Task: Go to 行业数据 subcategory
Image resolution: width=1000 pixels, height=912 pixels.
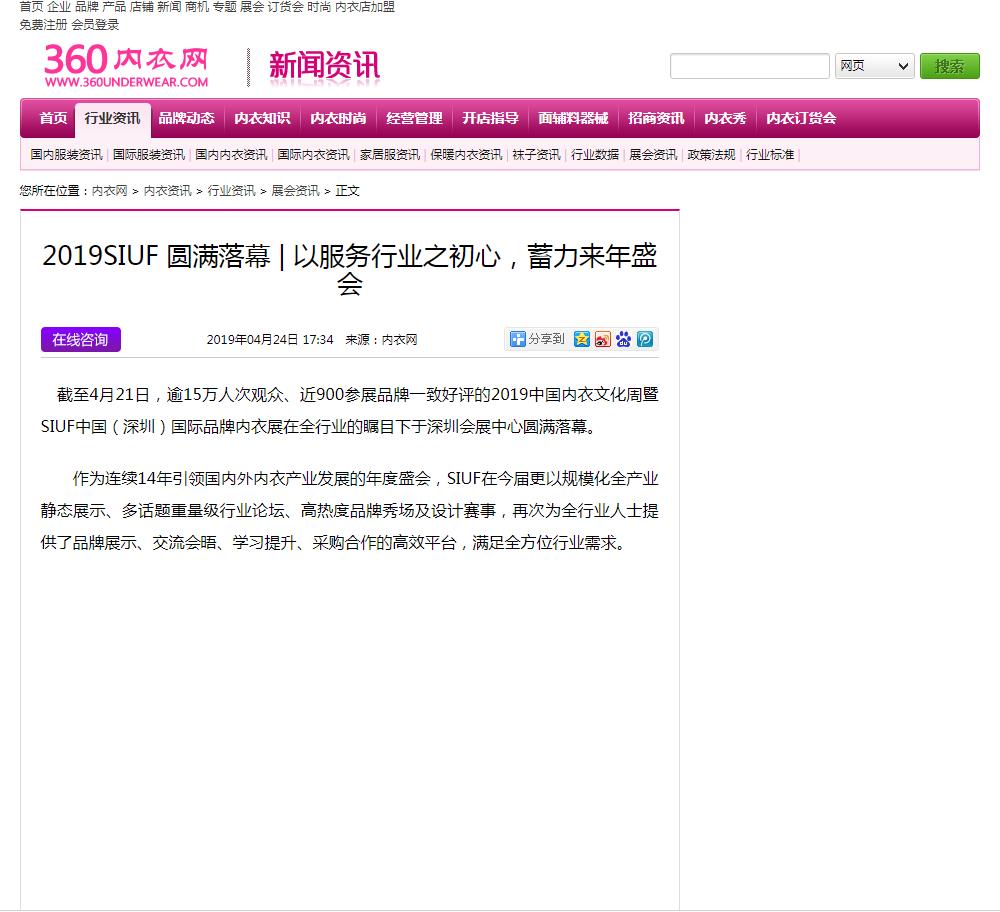Action: point(594,155)
